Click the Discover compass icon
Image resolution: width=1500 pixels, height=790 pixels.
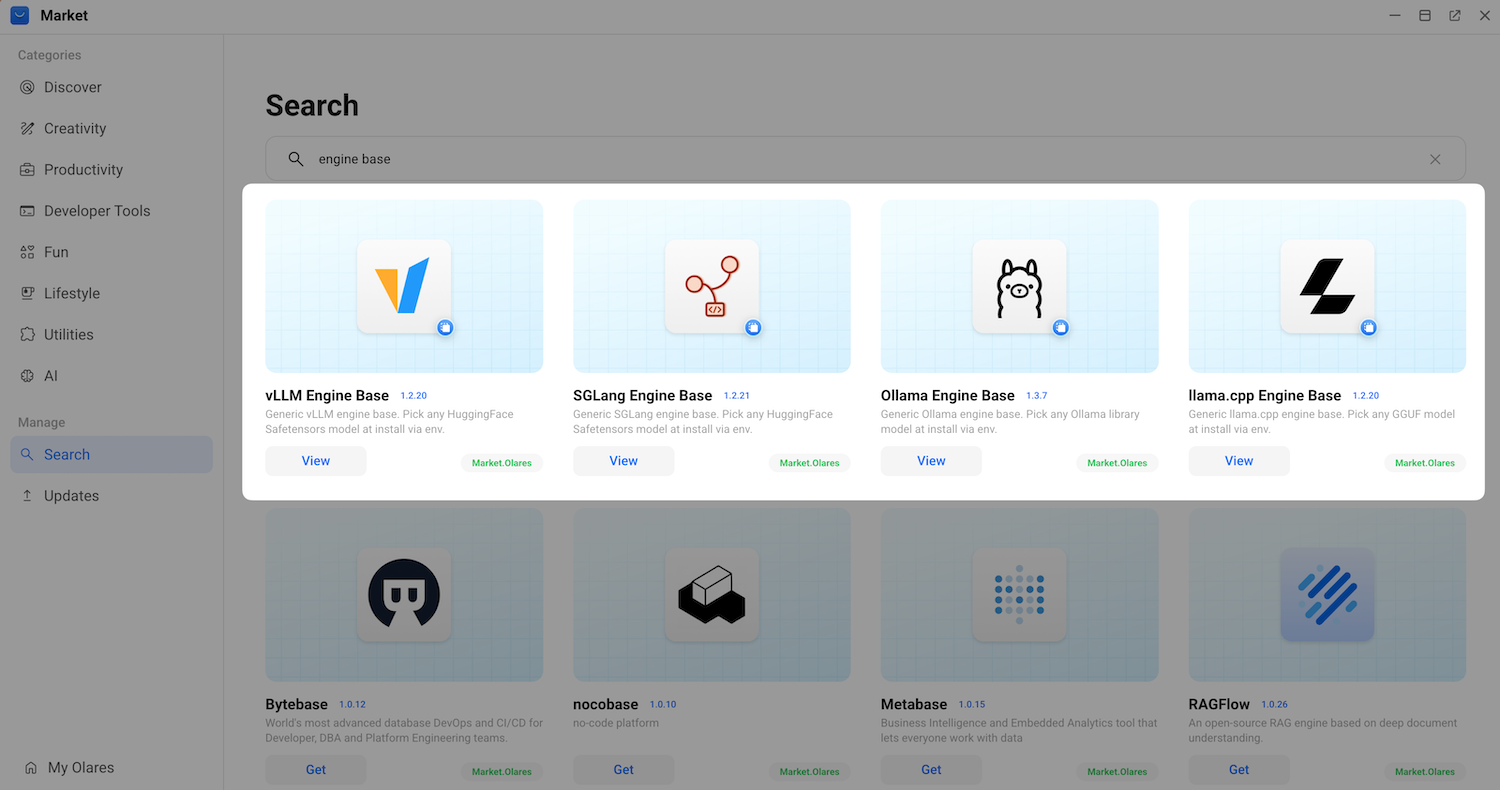(27, 87)
